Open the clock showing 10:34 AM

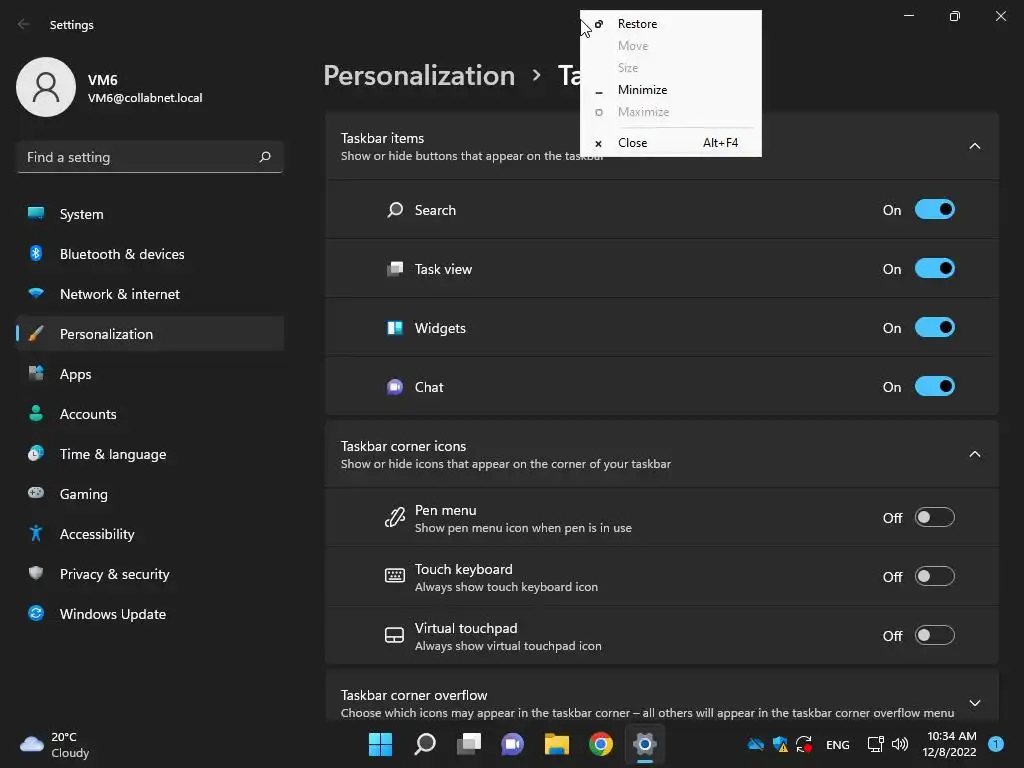[x=950, y=744]
